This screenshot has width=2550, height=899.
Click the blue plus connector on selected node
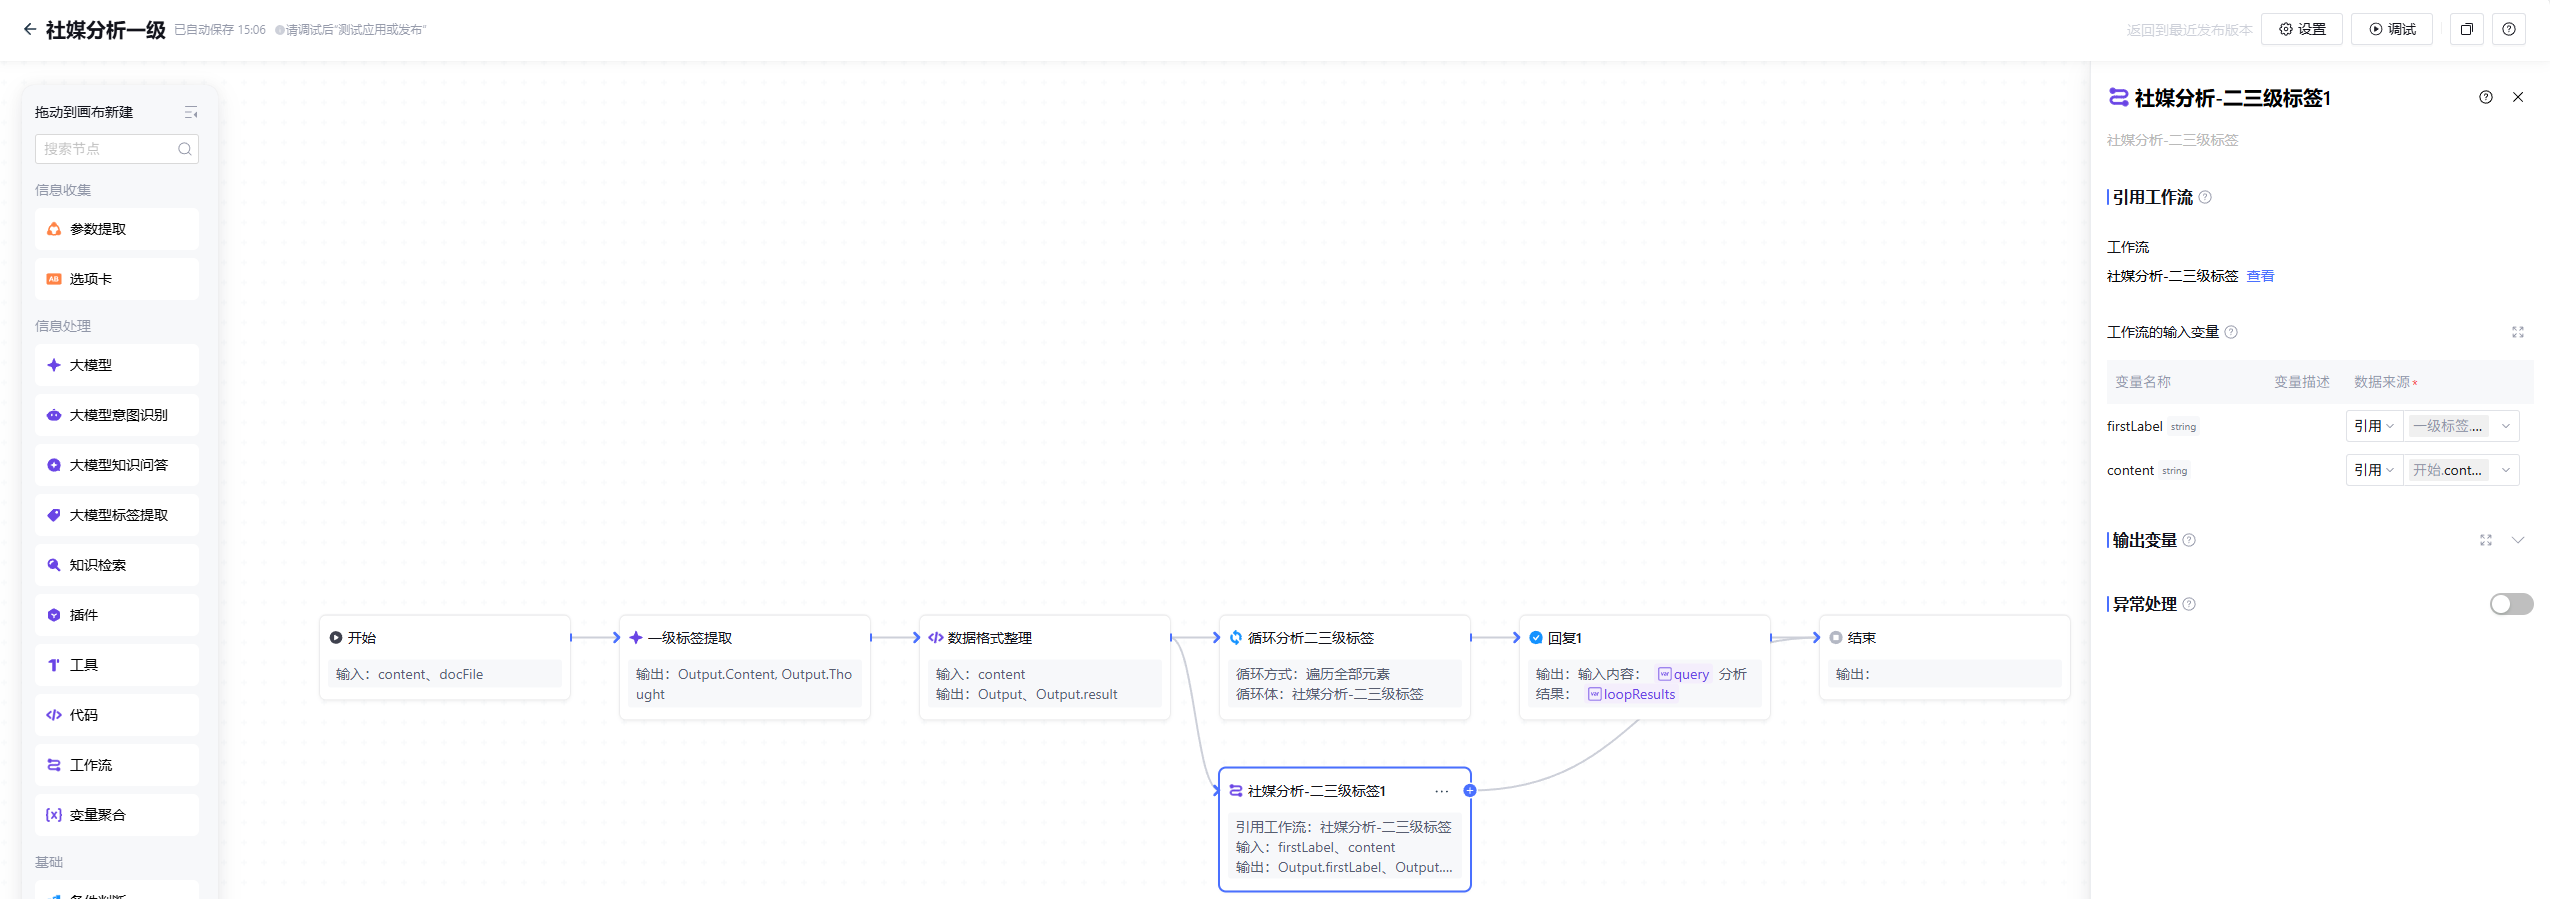pos(1470,790)
